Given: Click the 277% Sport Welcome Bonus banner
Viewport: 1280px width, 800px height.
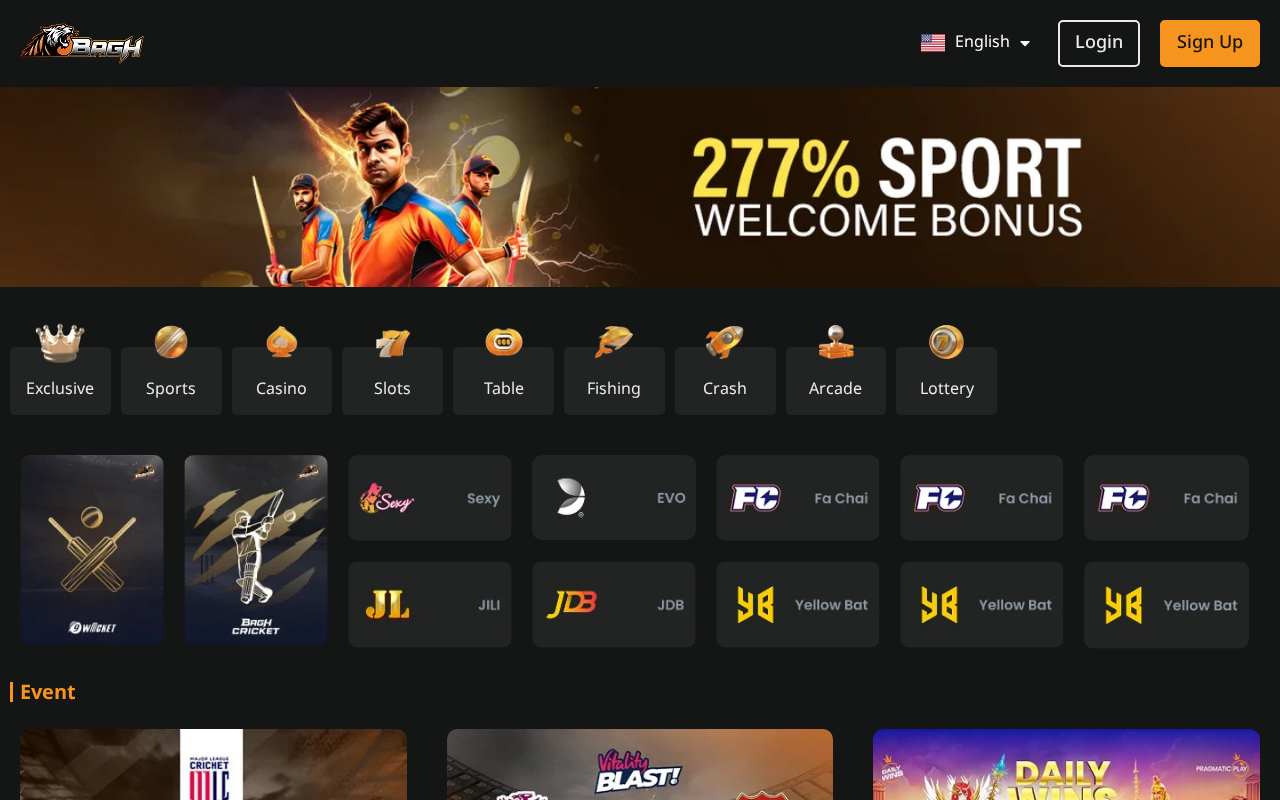Looking at the screenshot, I should (x=640, y=187).
